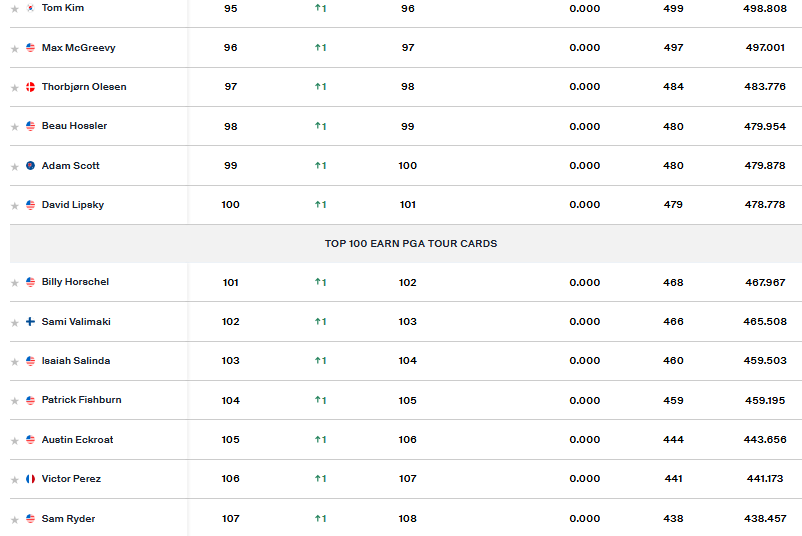Image resolution: width=802 pixels, height=536 pixels.
Task: Select the Patrick Fishburn name link
Action: (81, 400)
